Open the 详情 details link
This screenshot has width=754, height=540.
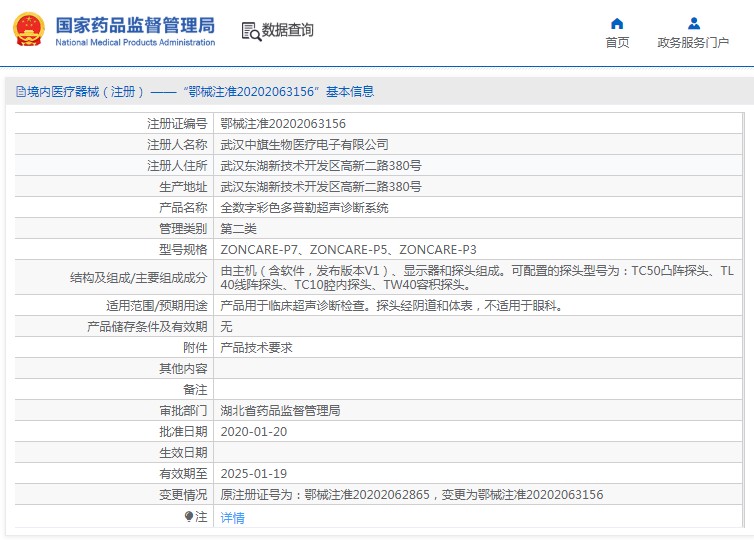232,517
